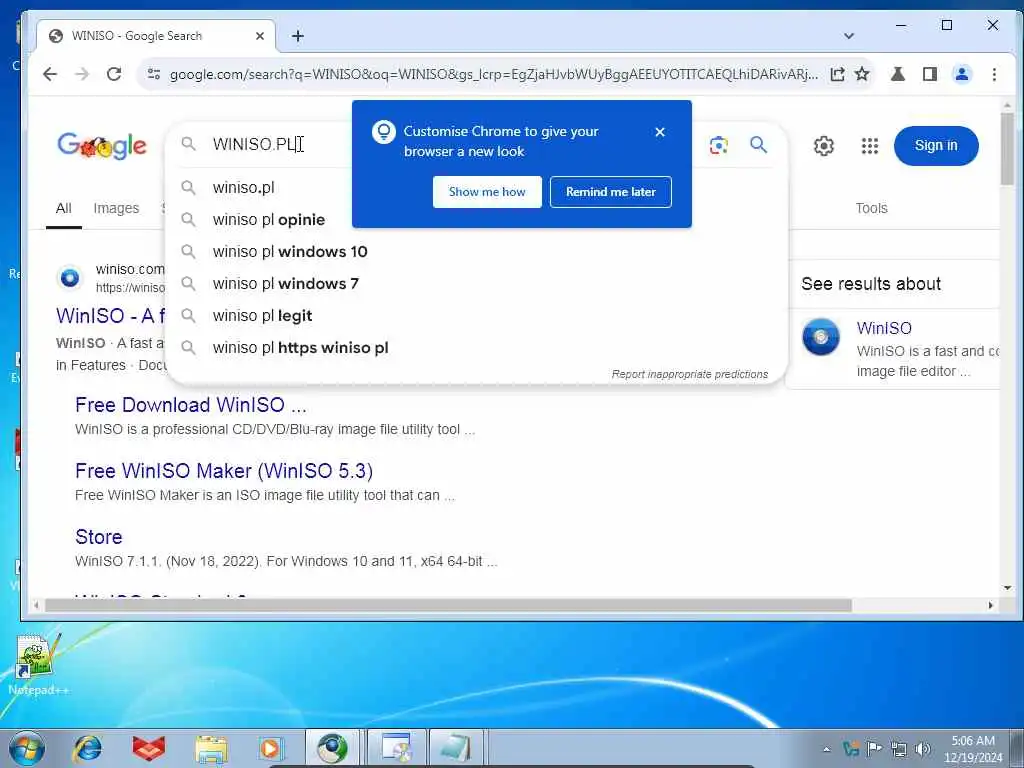Go back to previous page
This screenshot has width=1024, height=768.
(50, 74)
